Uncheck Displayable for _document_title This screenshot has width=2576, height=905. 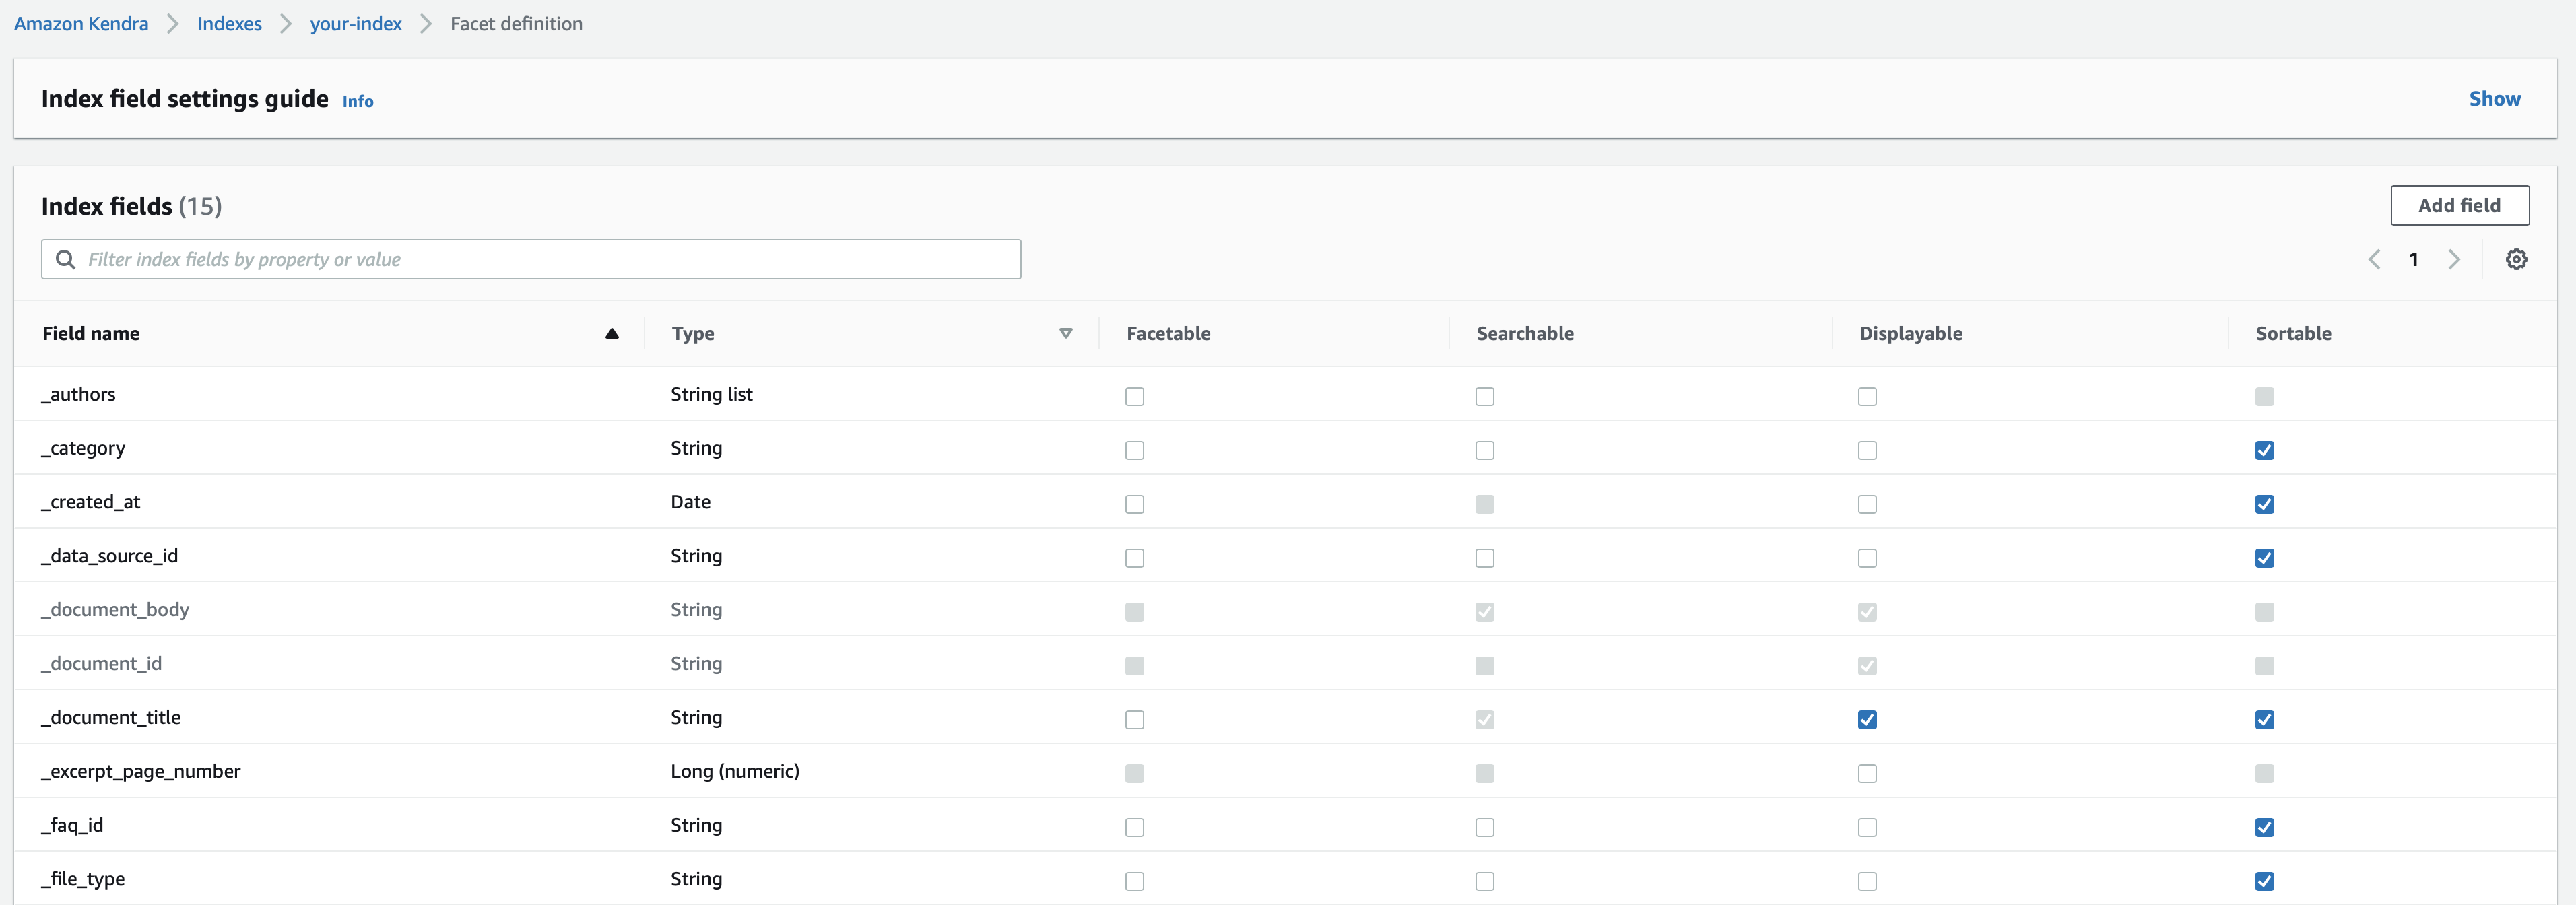point(1867,720)
